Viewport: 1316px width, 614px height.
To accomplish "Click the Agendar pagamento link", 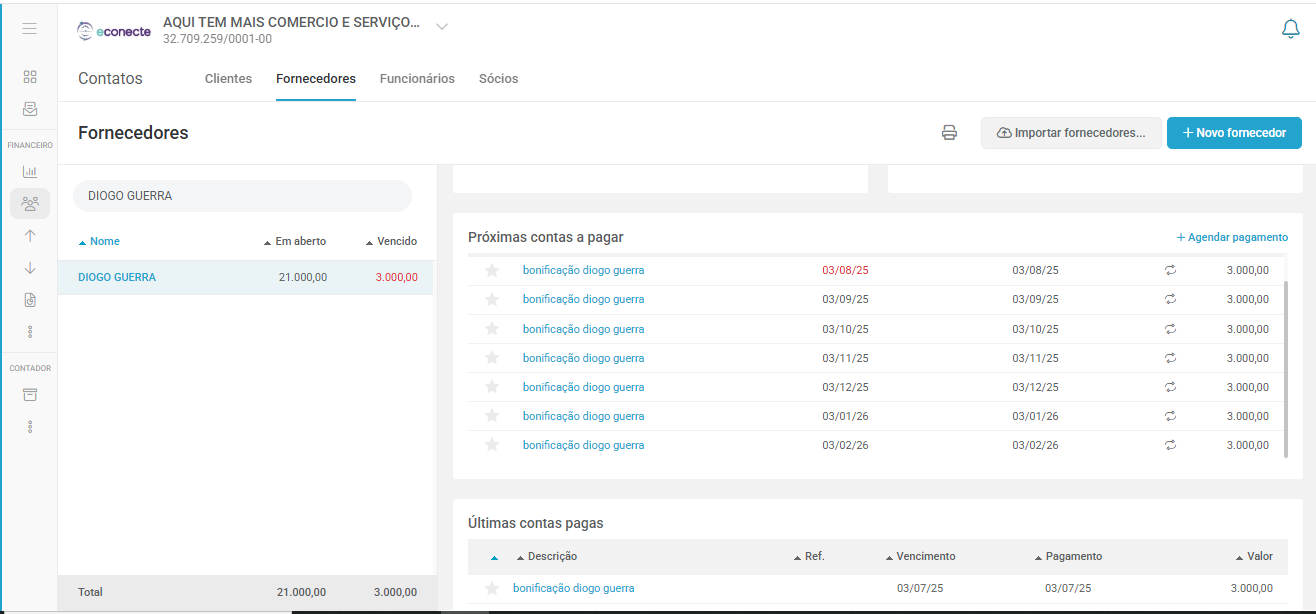I will [x=1232, y=237].
